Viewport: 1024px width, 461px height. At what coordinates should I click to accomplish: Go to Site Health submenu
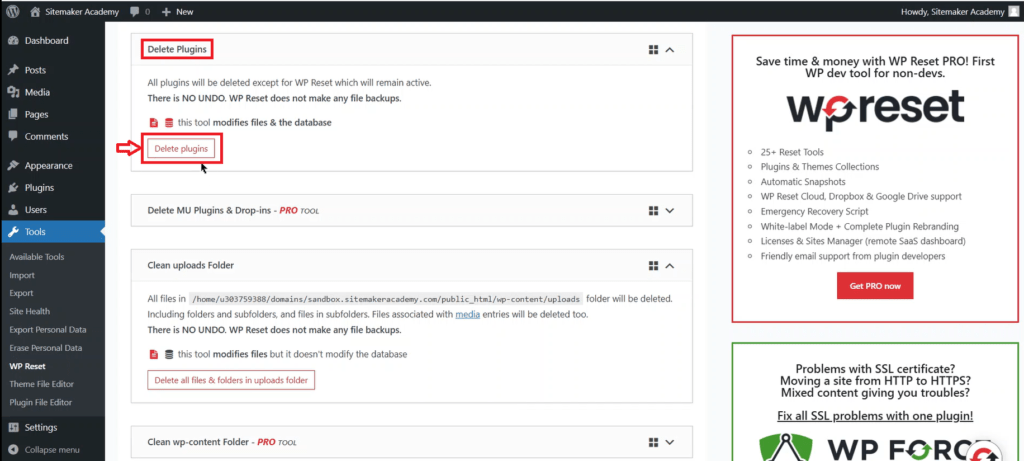pyautogui.click(x=29, y=311)
